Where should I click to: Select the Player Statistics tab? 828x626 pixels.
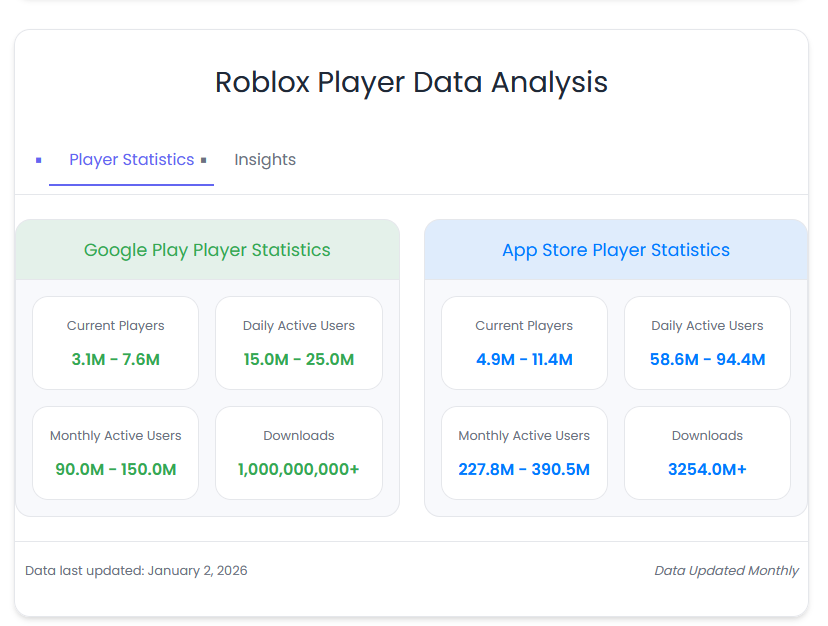tap(131, 160)
